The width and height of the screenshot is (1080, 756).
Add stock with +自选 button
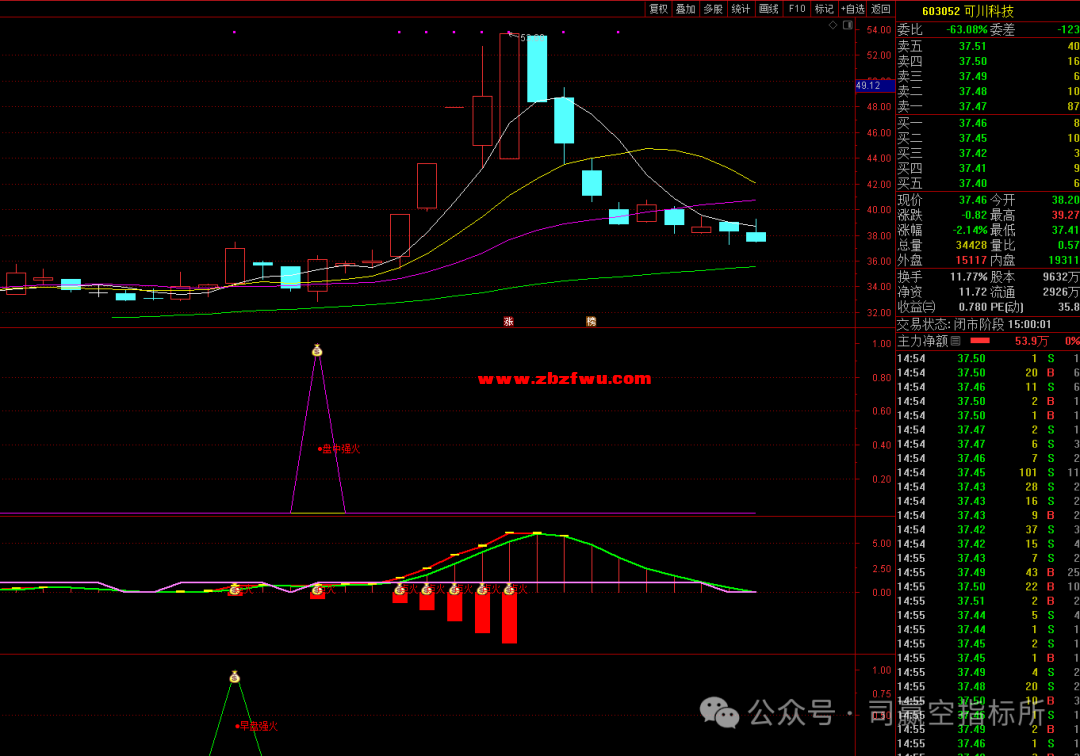(x=853, y=9)
